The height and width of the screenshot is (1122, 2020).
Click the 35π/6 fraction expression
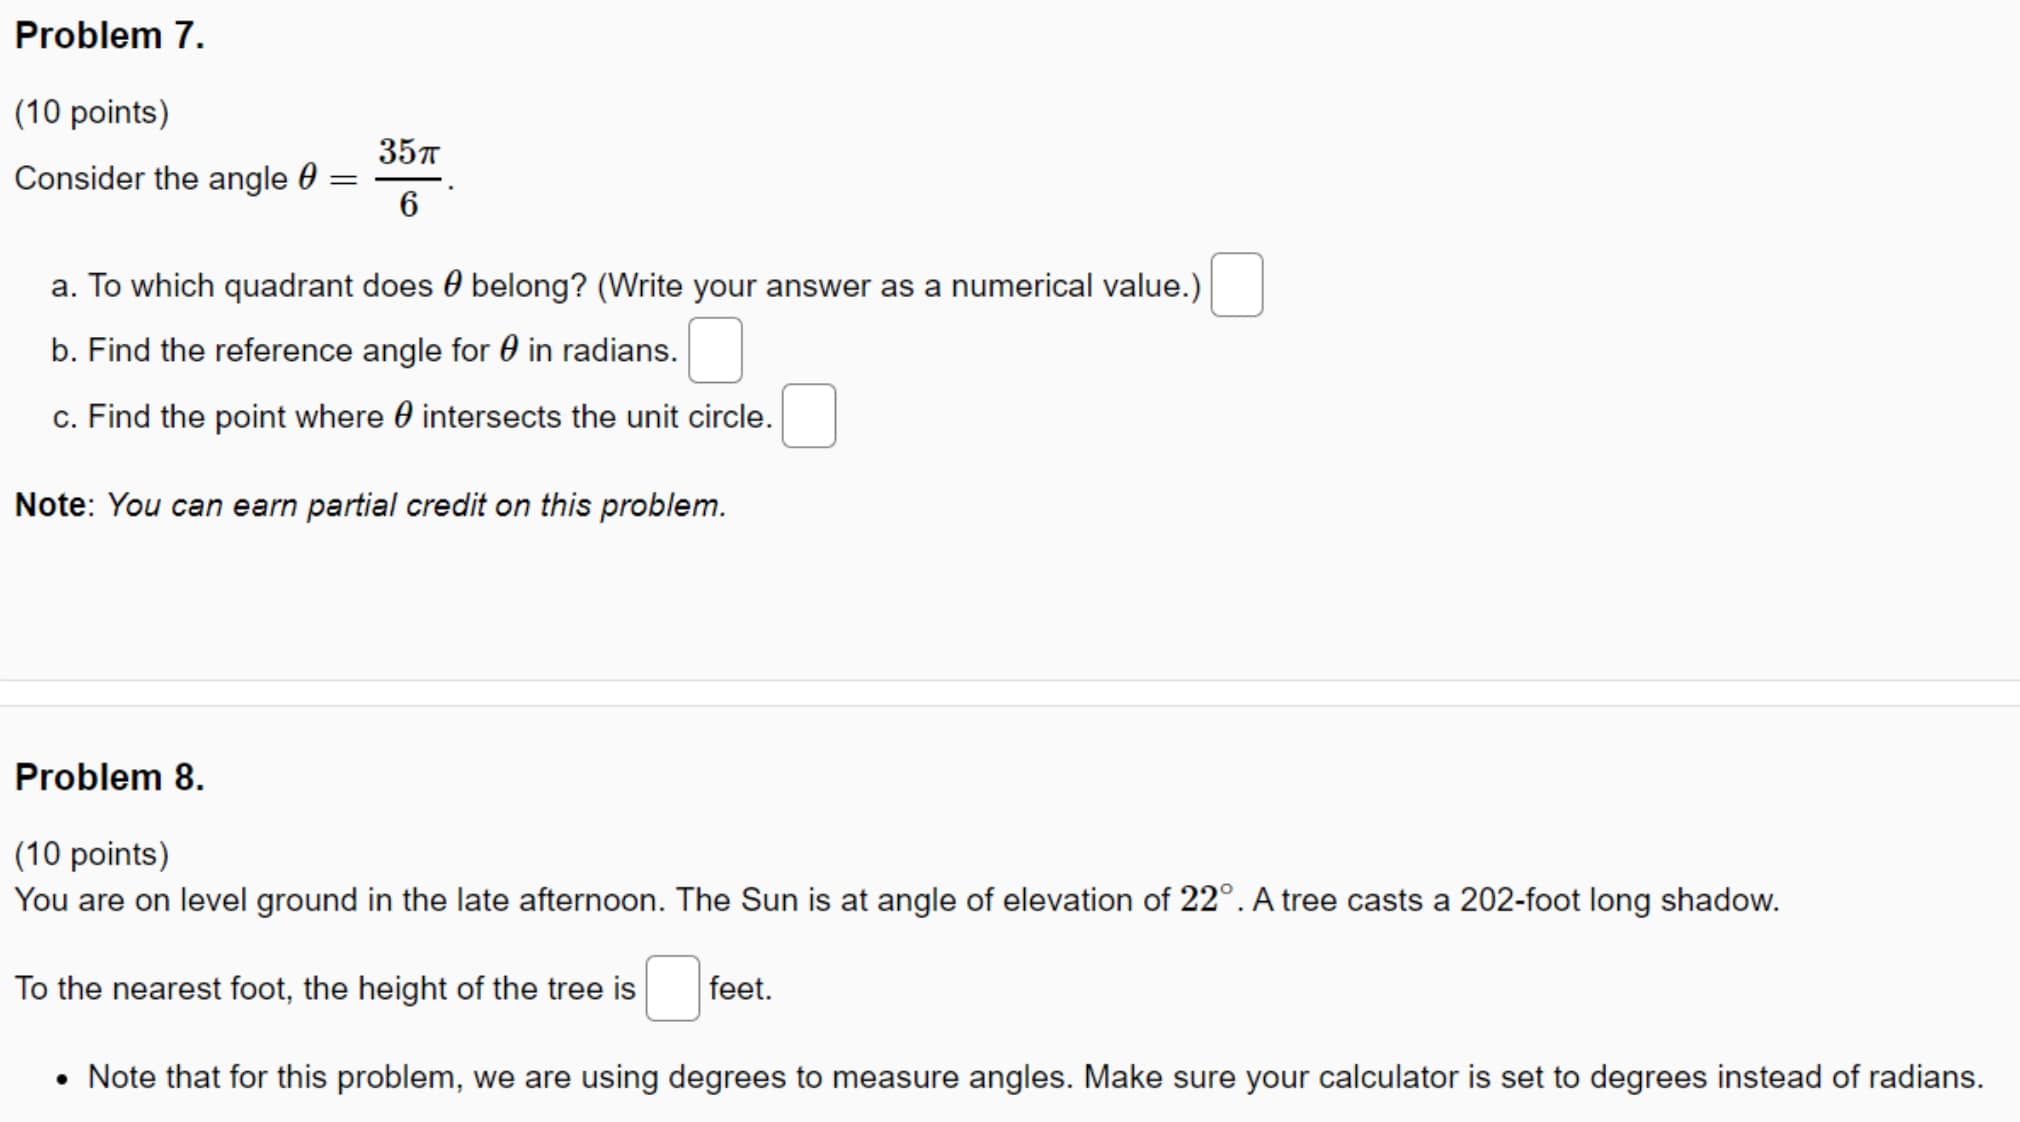pos(408,178)
